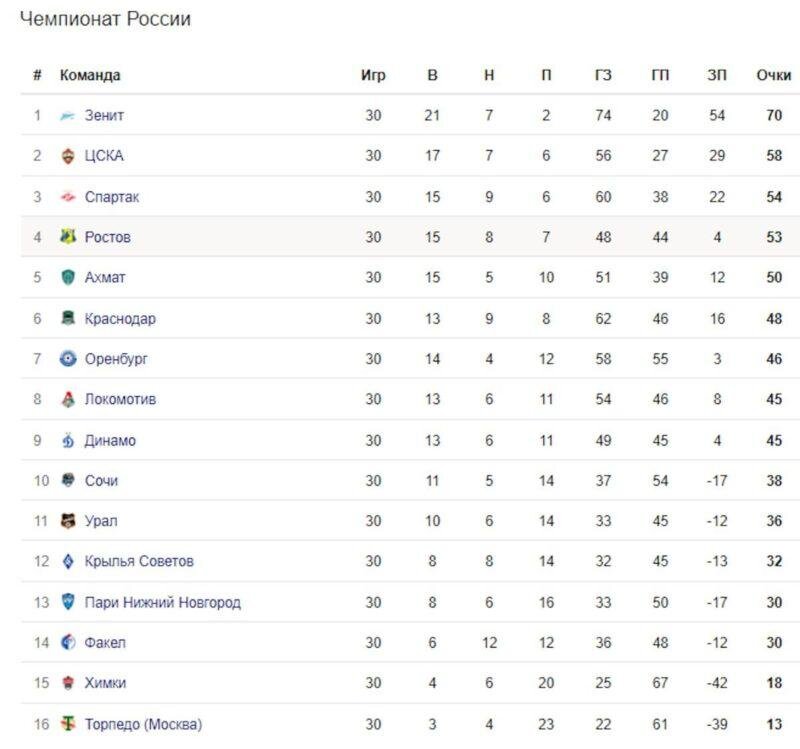Click the Spartak logo icon

(x=68, y=196)
